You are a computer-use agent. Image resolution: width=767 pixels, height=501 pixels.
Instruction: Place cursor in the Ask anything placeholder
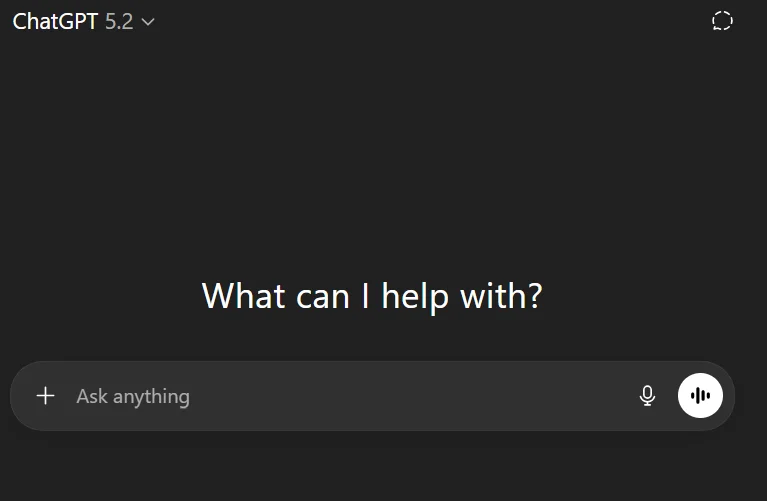(133, 396)
